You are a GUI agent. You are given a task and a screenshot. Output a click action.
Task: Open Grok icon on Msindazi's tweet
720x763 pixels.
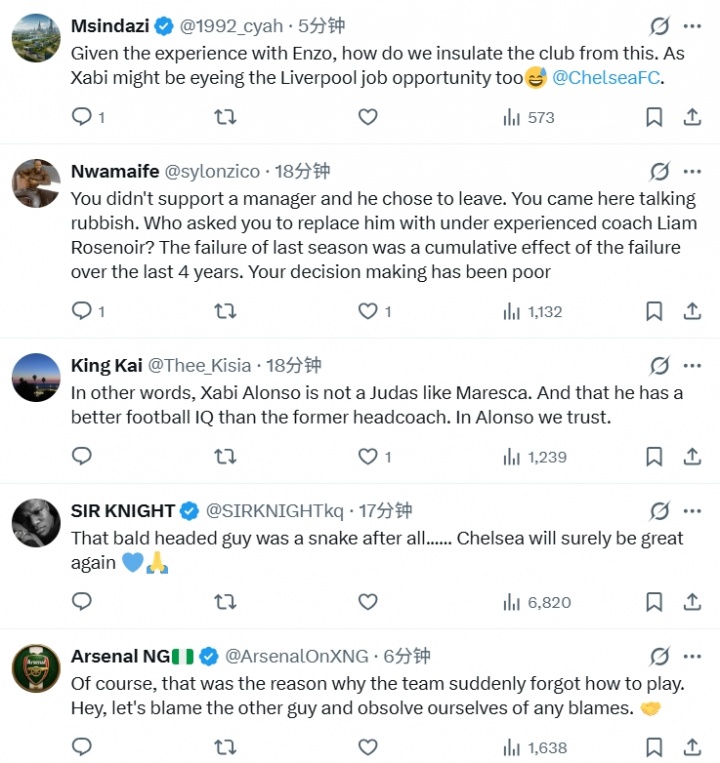(x=659, y=26)
